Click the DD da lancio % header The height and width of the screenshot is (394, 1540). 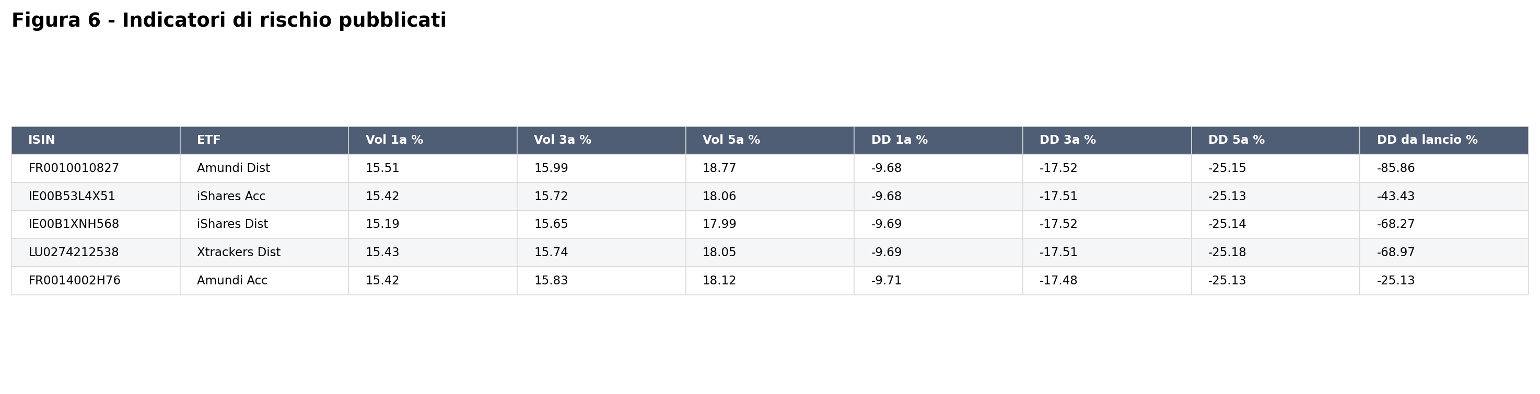tap(1443, 140)
